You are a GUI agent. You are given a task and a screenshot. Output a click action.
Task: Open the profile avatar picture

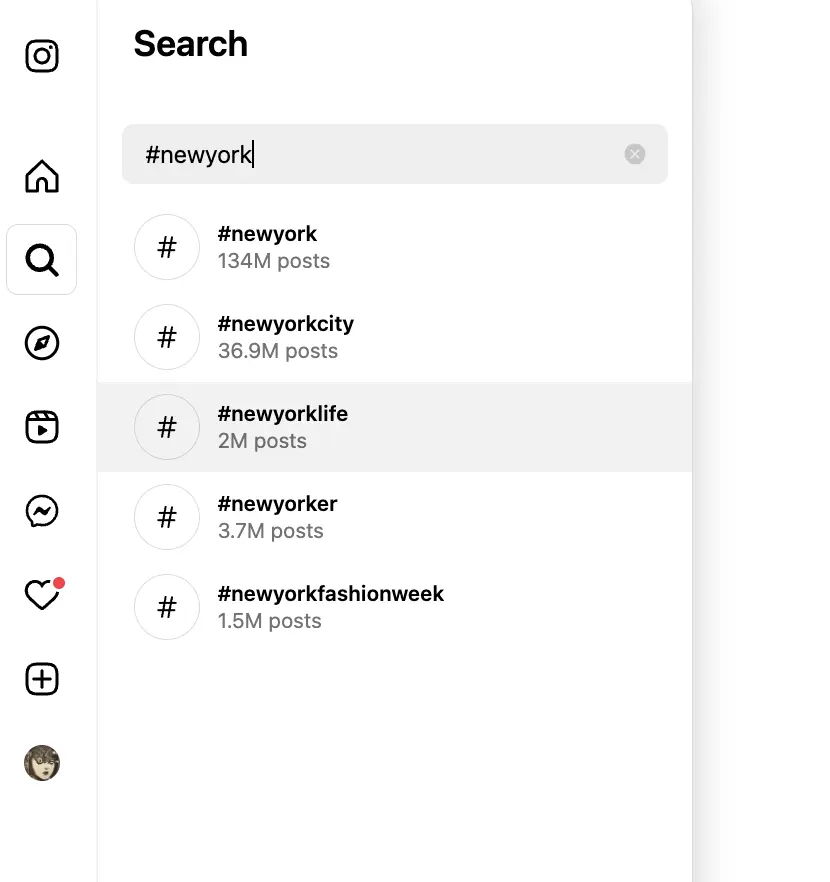pos(42,763)
